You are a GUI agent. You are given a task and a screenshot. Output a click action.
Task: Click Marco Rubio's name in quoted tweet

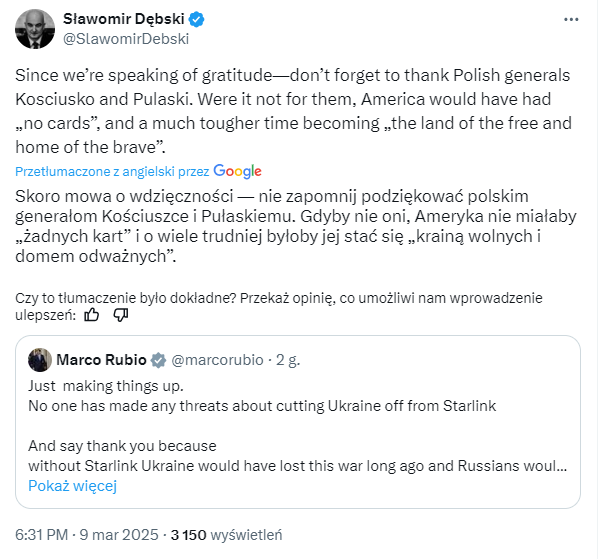(101, 360)
